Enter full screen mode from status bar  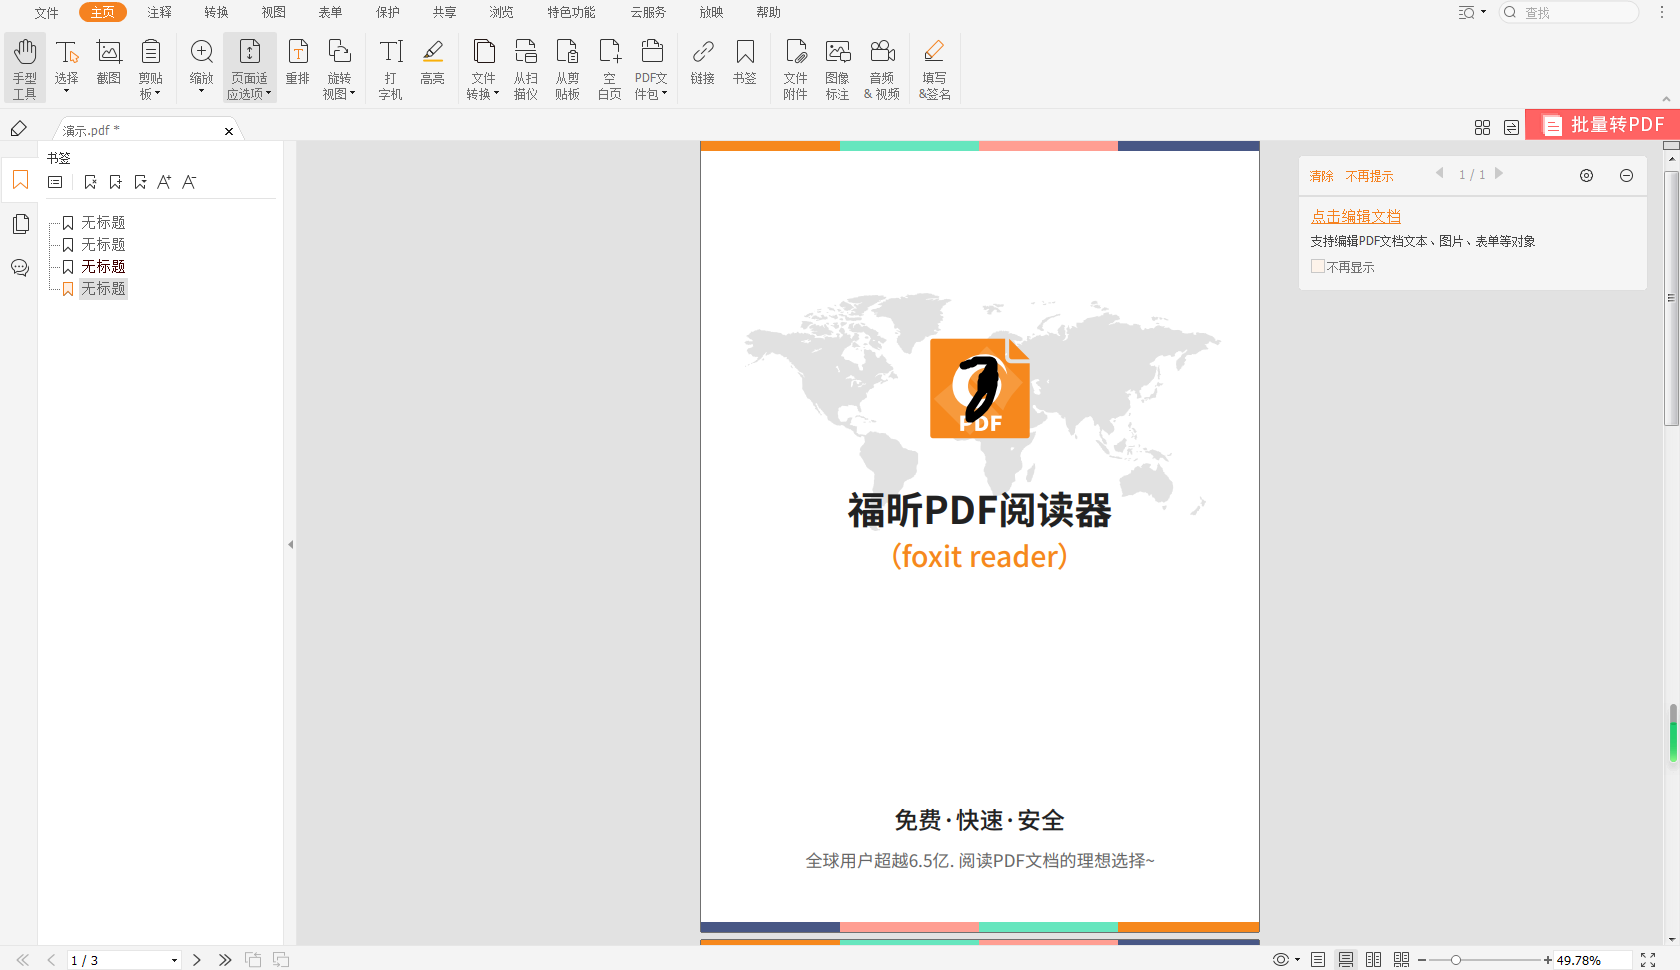[x=1648, y=960]
